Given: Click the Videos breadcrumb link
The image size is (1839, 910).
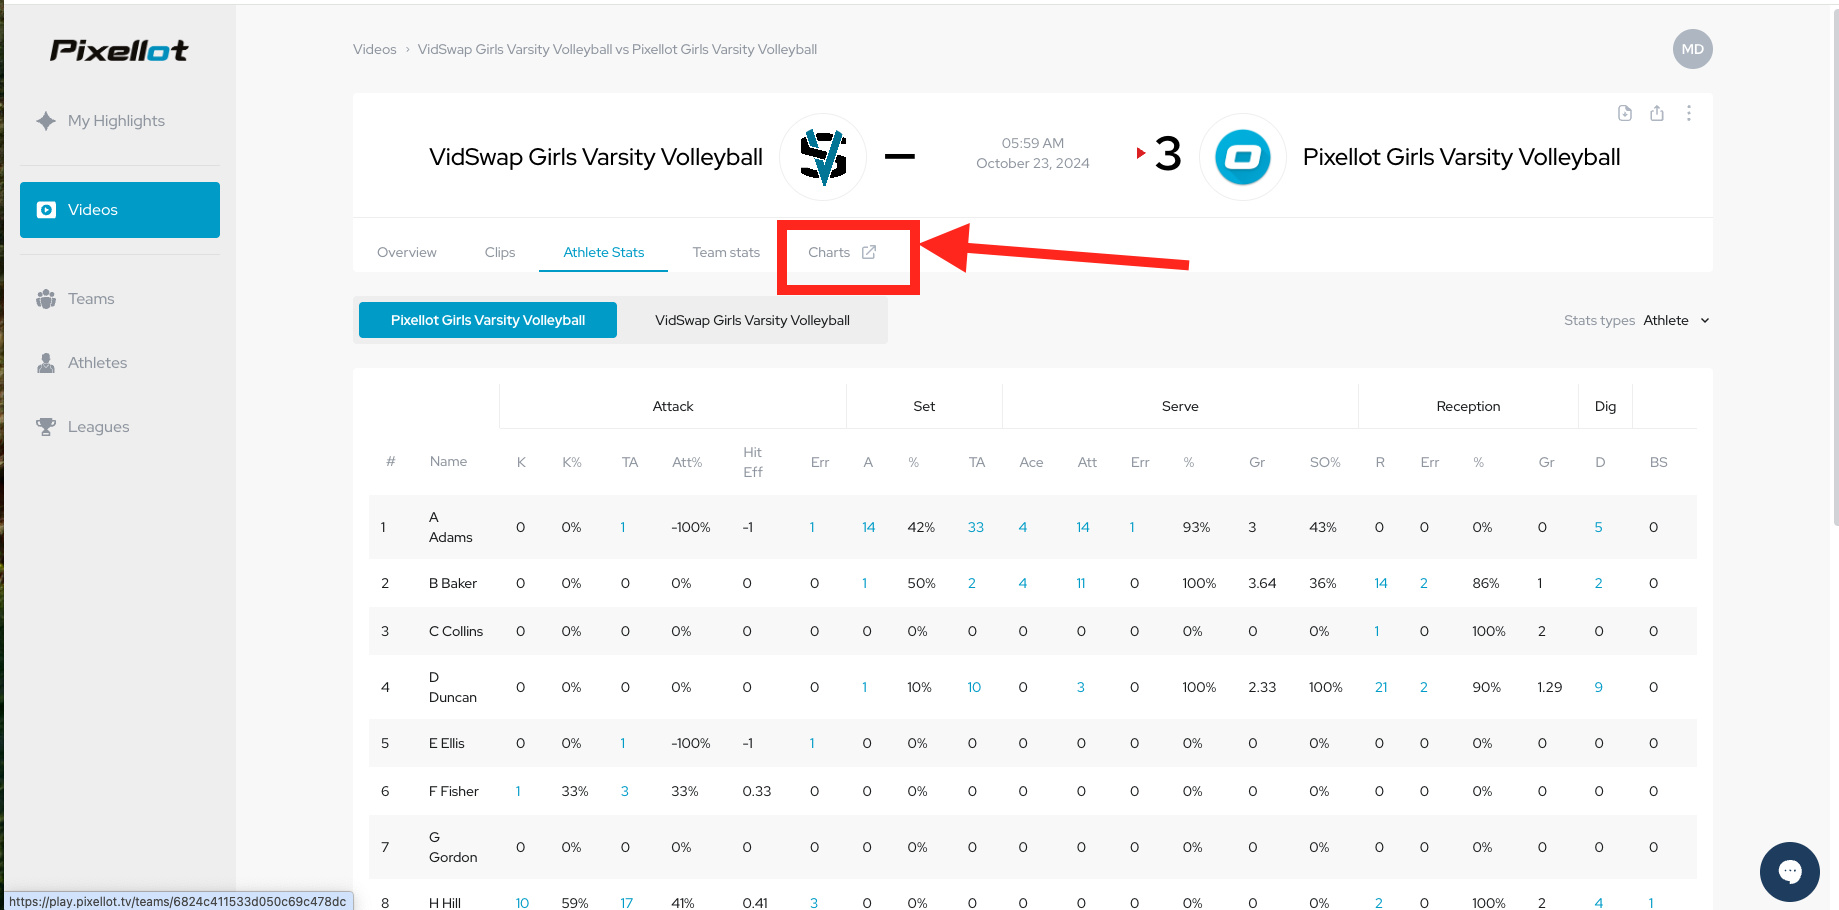Looking at the screenshot, I should pyautogui.click(x=375, y=49).
